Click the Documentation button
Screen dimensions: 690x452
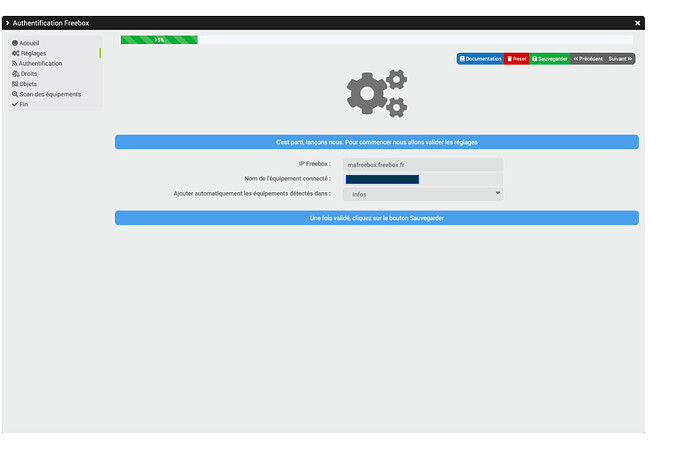click(481, 59)
